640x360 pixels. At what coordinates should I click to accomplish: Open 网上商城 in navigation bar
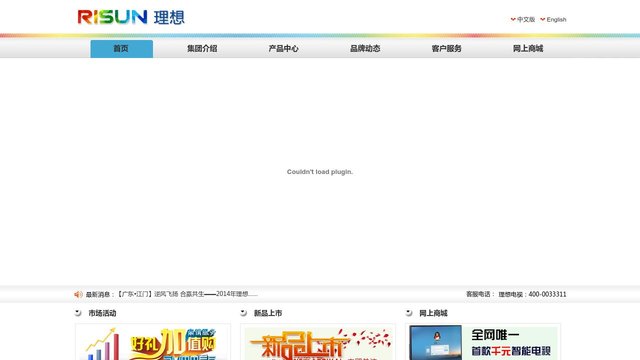click(528, 49)
